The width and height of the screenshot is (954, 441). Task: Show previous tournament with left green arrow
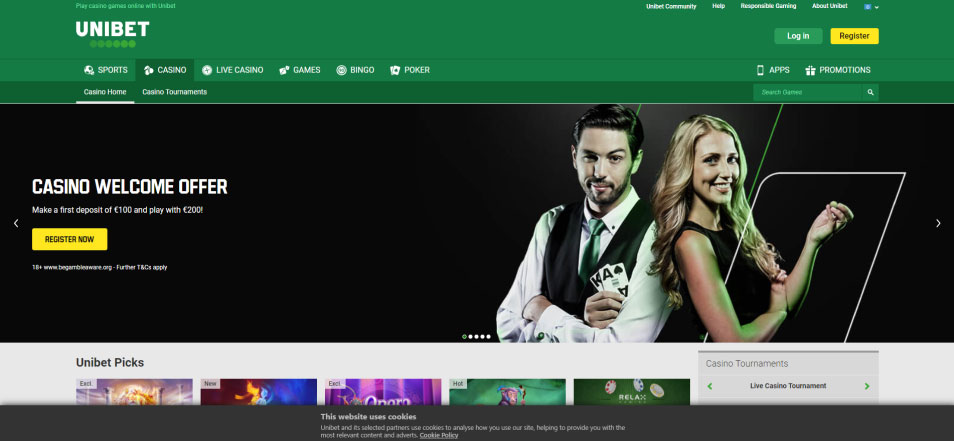click(709, 386)
